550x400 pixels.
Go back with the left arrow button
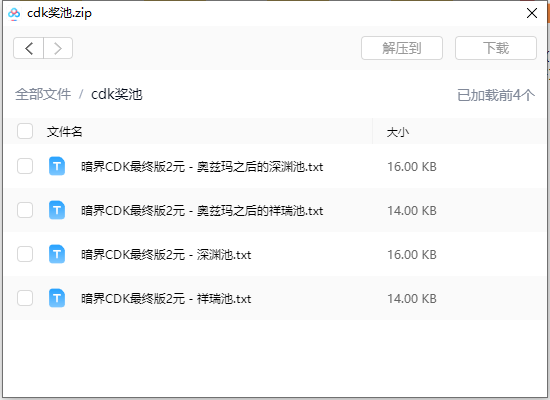click(x=29, y=48)
